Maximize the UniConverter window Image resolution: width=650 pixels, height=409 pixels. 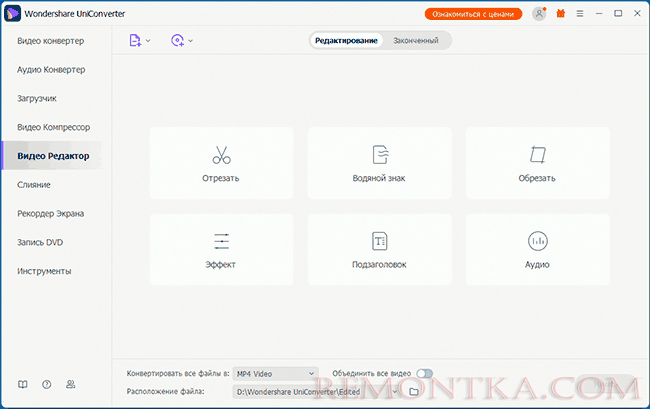[618, 14]
